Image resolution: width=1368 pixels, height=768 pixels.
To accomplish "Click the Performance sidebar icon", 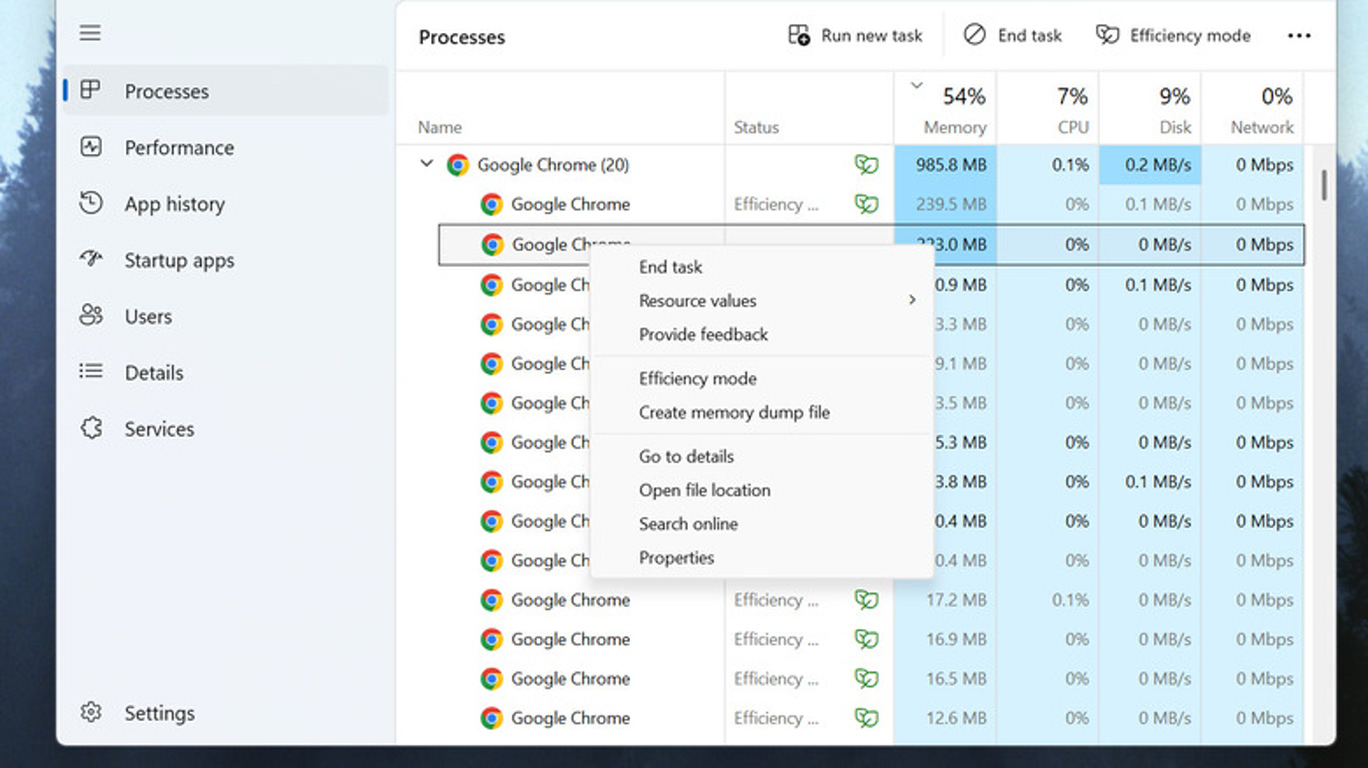I will (91, 147).
